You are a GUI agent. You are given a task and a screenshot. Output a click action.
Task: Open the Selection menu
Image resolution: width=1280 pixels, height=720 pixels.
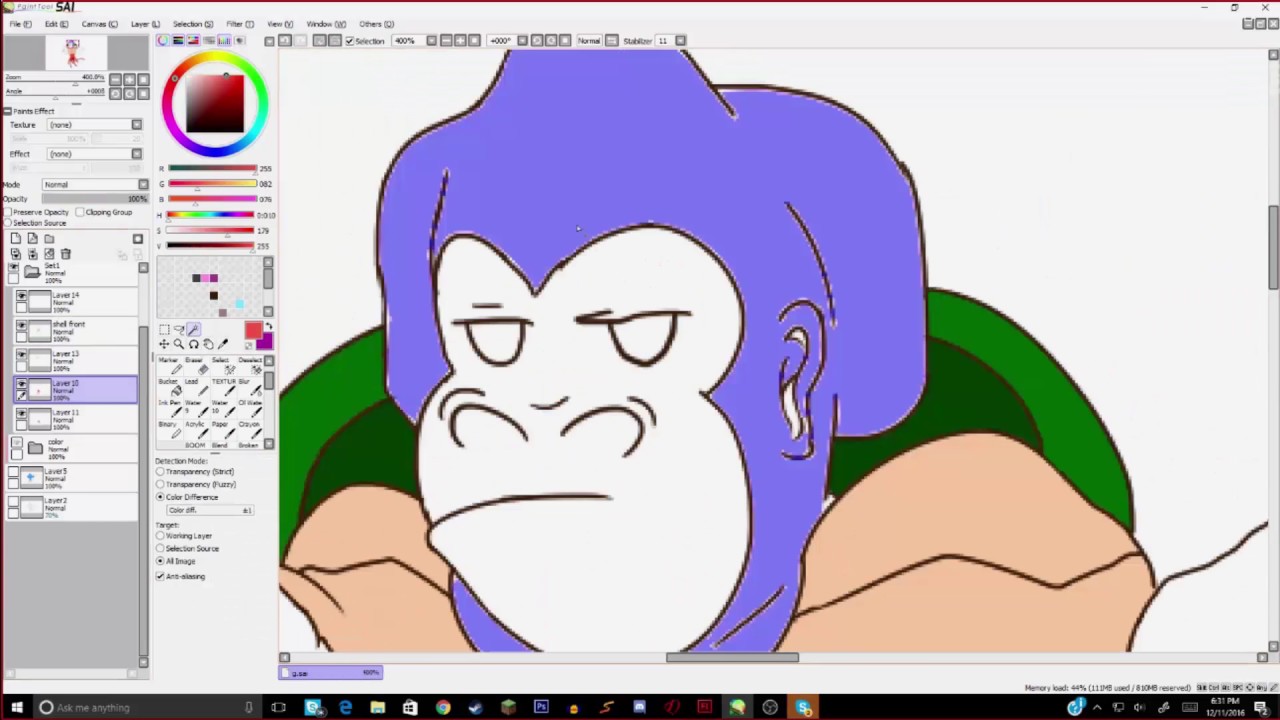pos(192,24)
